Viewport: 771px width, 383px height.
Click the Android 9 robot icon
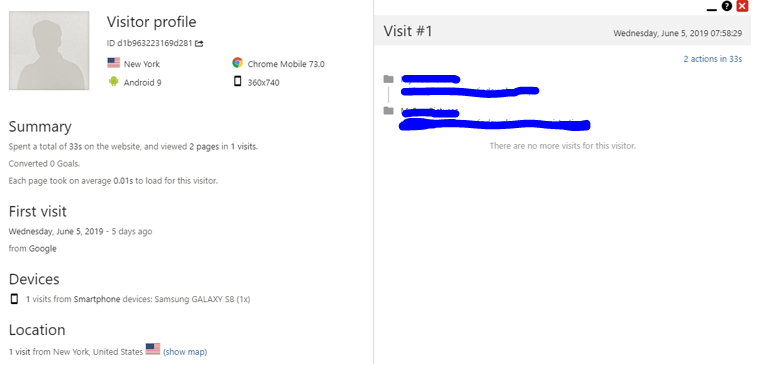pos(114,82)
